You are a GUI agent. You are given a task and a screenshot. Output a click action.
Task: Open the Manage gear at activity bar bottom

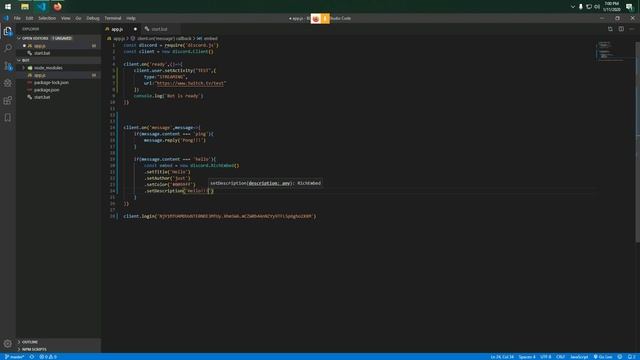pyautogui.click(x=7, y=344)
